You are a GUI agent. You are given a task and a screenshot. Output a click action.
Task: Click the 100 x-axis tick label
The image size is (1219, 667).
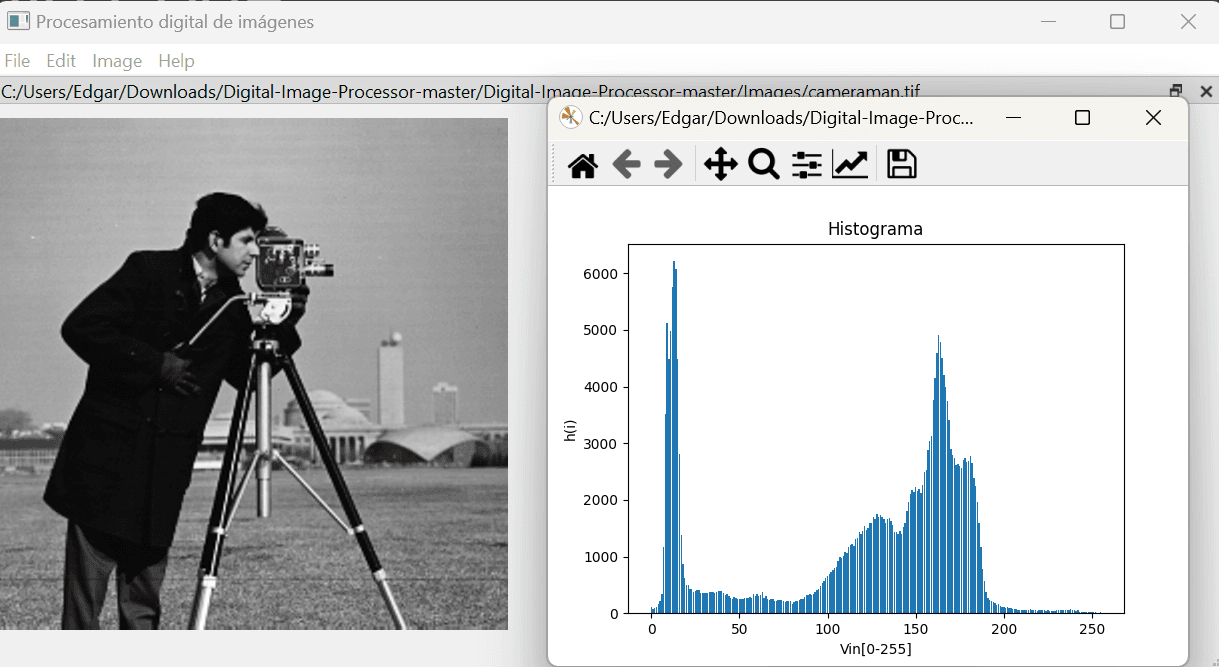(827, 629)
